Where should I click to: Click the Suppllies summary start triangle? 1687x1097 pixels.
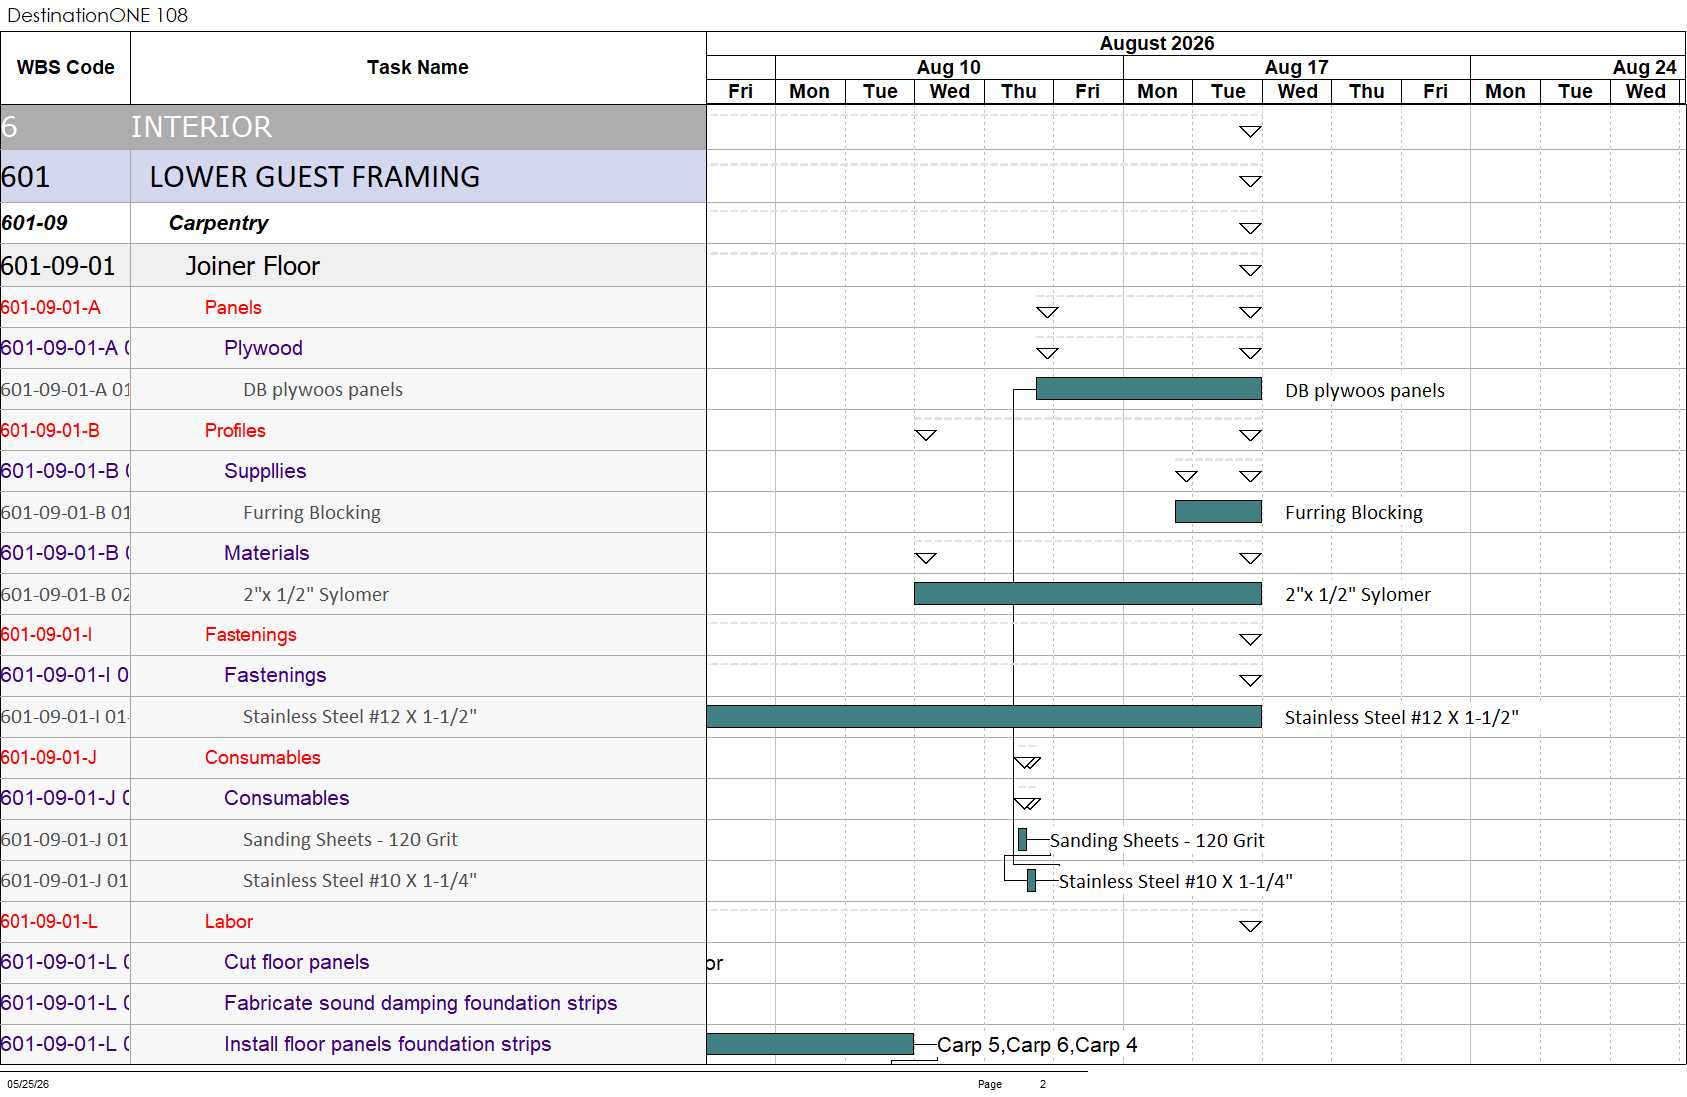(x=1186, y=477)
